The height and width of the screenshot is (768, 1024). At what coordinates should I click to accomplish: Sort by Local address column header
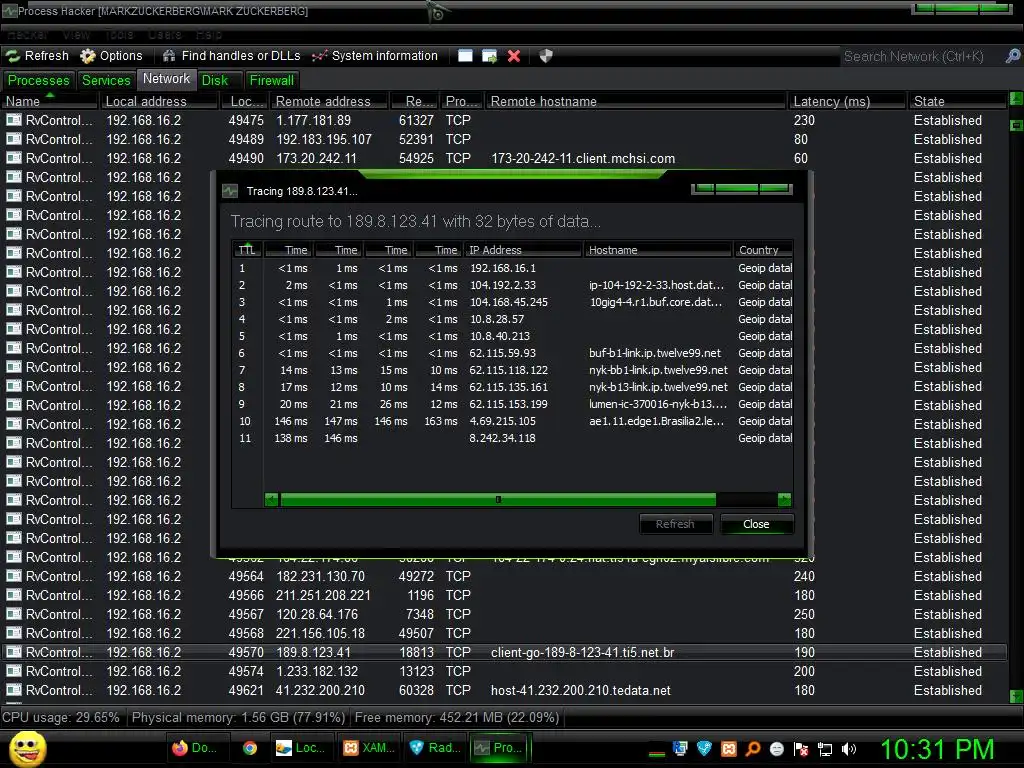pos(159,101)
